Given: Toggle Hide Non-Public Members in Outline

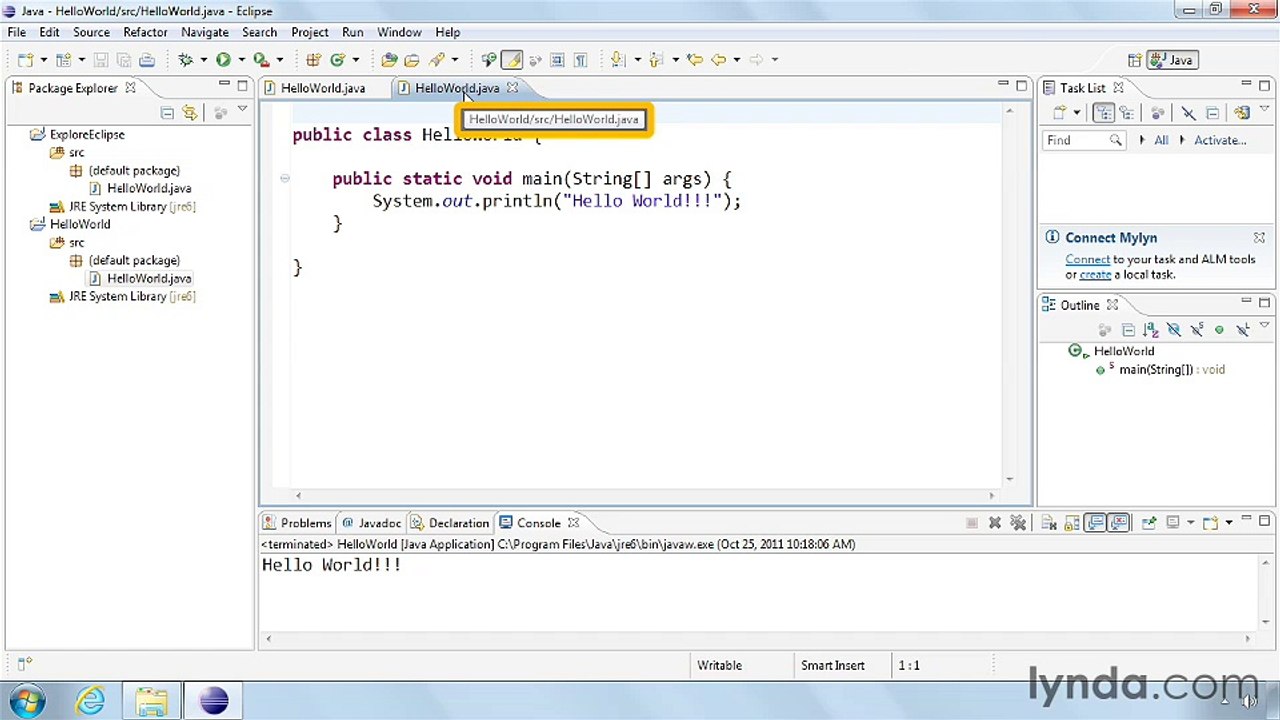Looking at the screenshot, I should (1219, 330).
